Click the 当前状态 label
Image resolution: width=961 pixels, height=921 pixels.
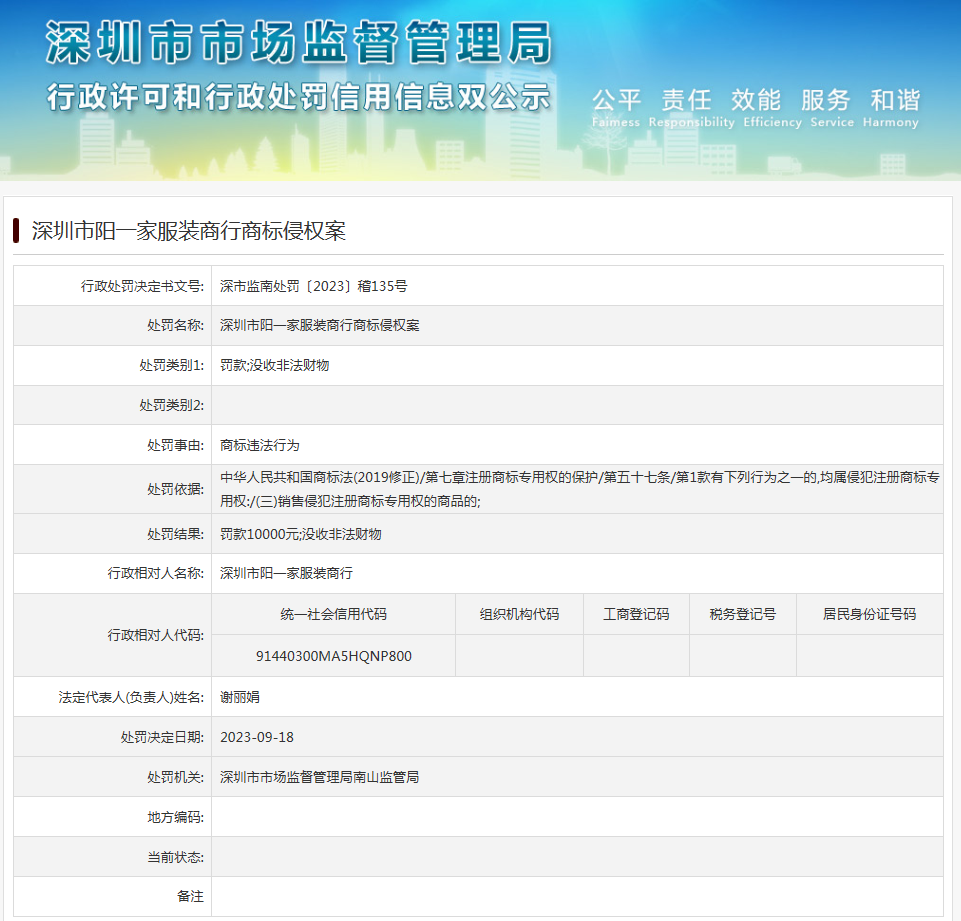[x=175, y=857]
